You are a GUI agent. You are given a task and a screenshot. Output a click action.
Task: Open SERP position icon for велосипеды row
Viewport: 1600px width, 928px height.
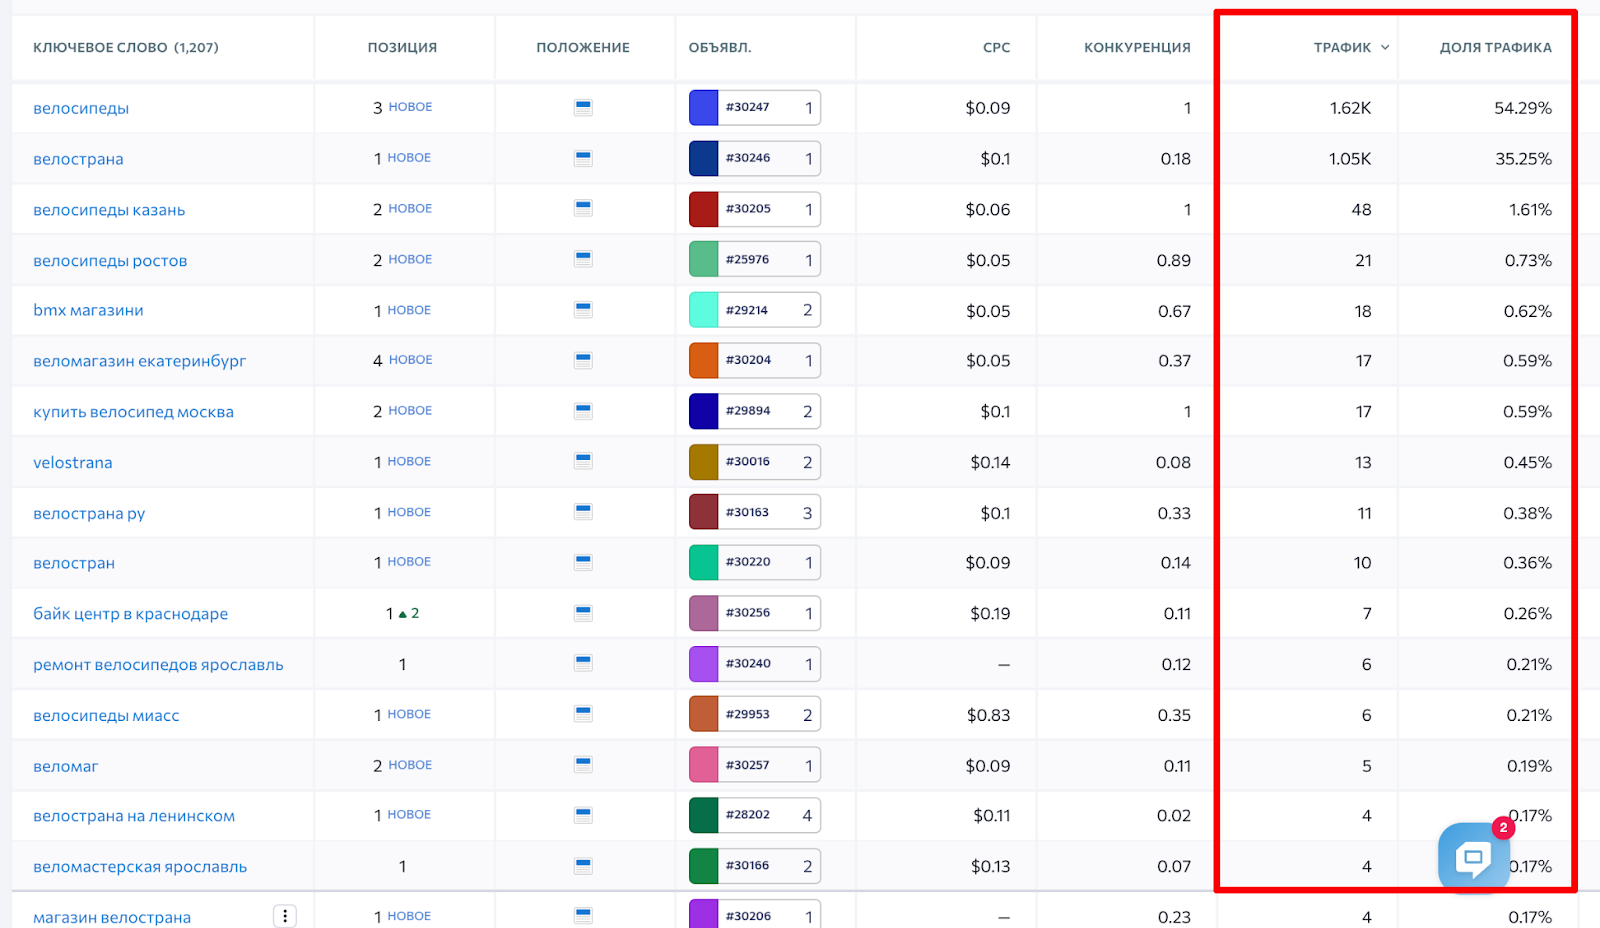[583, 107]
